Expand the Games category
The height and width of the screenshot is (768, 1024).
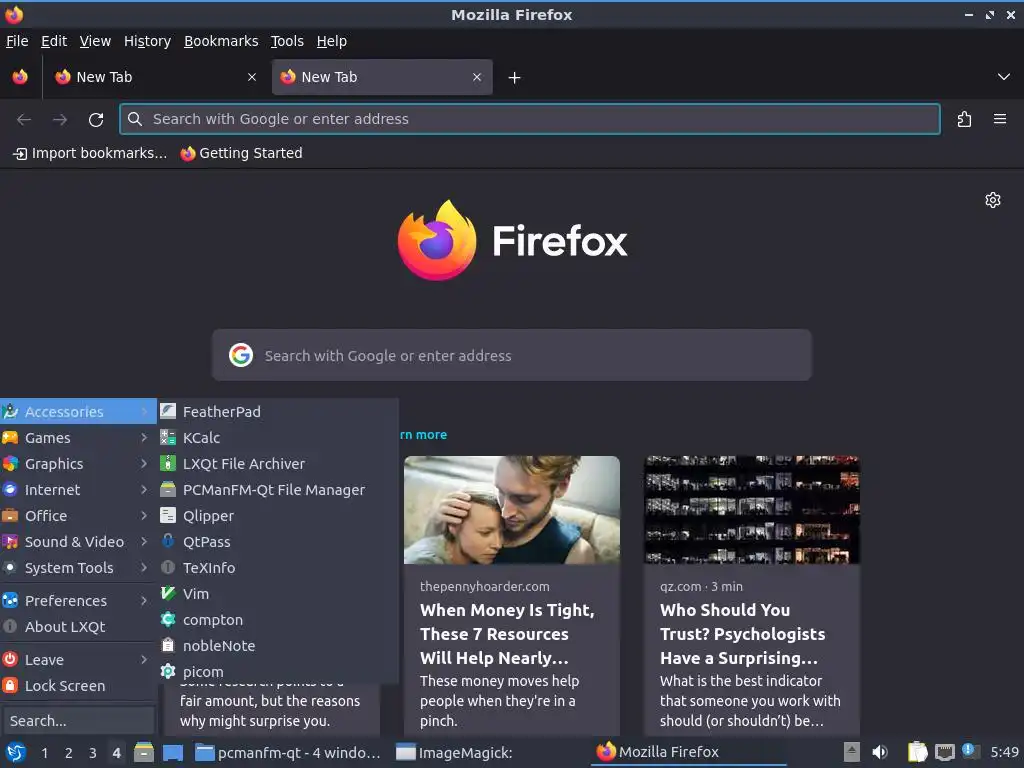click(x=78, y=438)
